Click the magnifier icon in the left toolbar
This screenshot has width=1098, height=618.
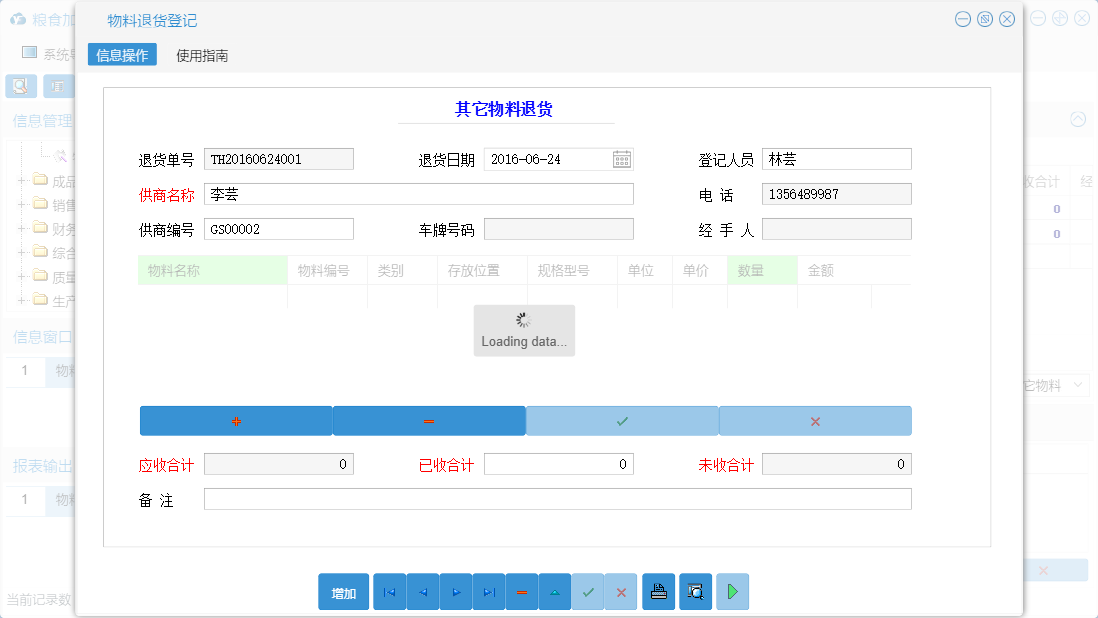[x=21, y=87]
